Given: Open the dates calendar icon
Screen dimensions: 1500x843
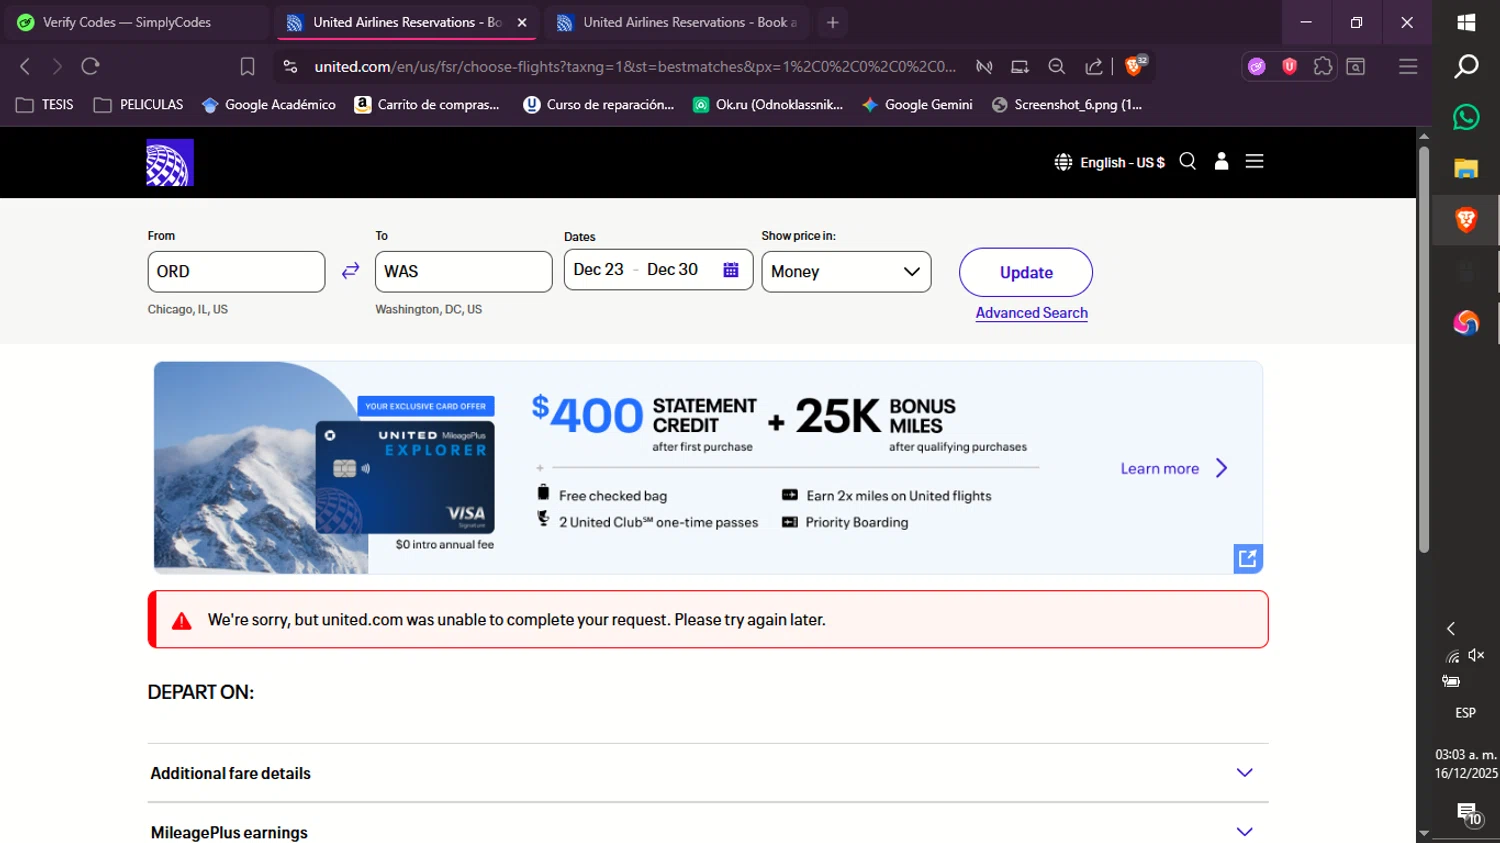Looking at the screenshot, I should (x=731, y=270).
